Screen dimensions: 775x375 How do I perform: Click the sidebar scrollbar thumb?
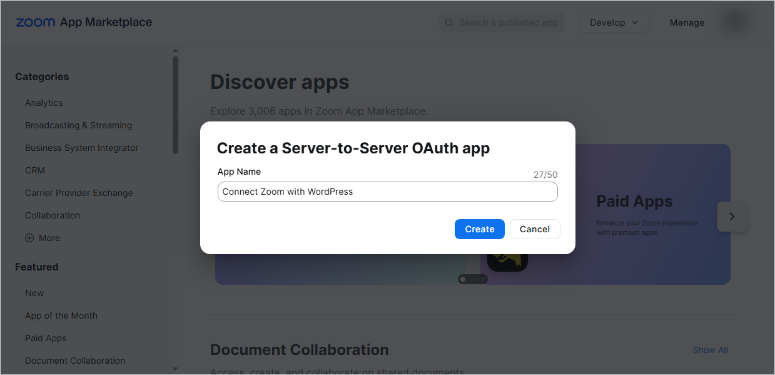[x=175, y=105]
